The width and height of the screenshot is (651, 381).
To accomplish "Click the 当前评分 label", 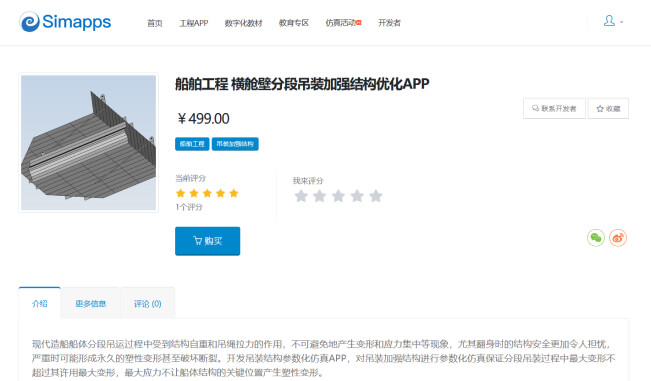I will 191,178.
